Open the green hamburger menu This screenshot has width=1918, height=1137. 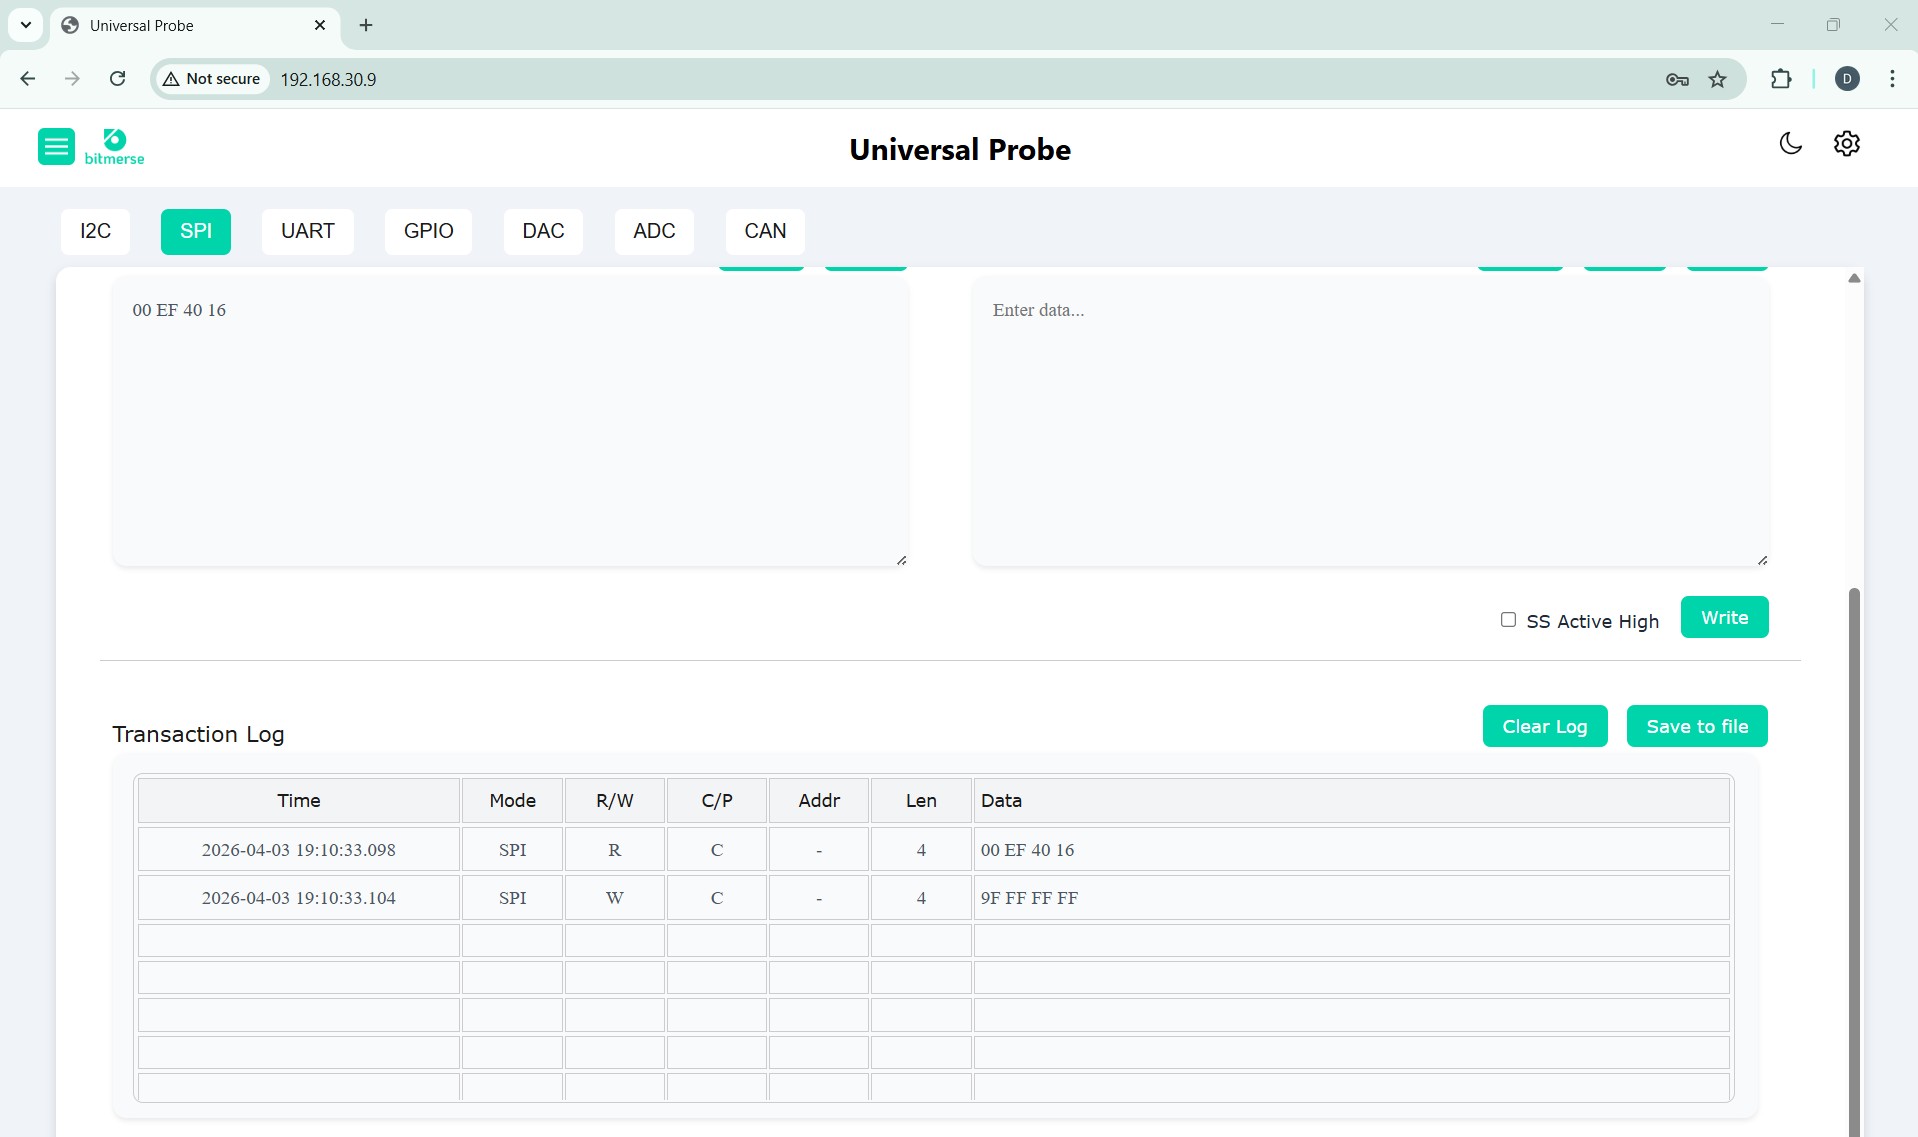tap(56, 147)
